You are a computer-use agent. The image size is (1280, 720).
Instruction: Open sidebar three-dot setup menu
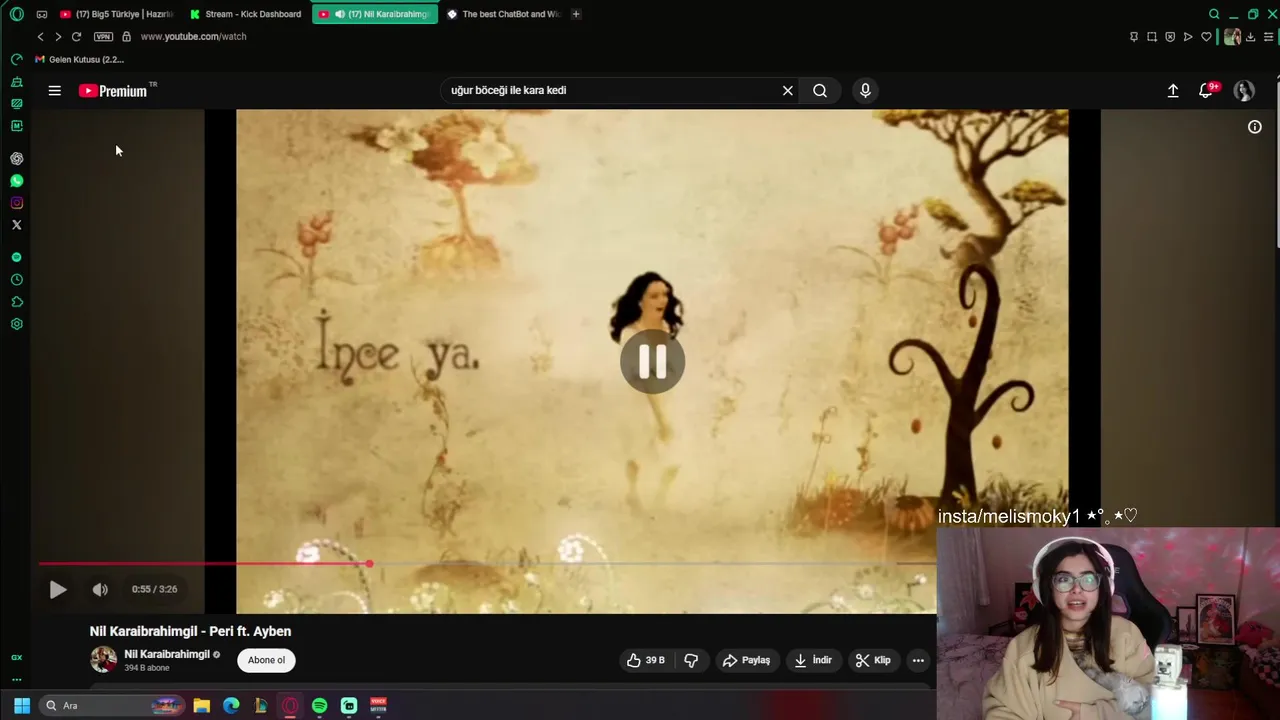[16, 680]
